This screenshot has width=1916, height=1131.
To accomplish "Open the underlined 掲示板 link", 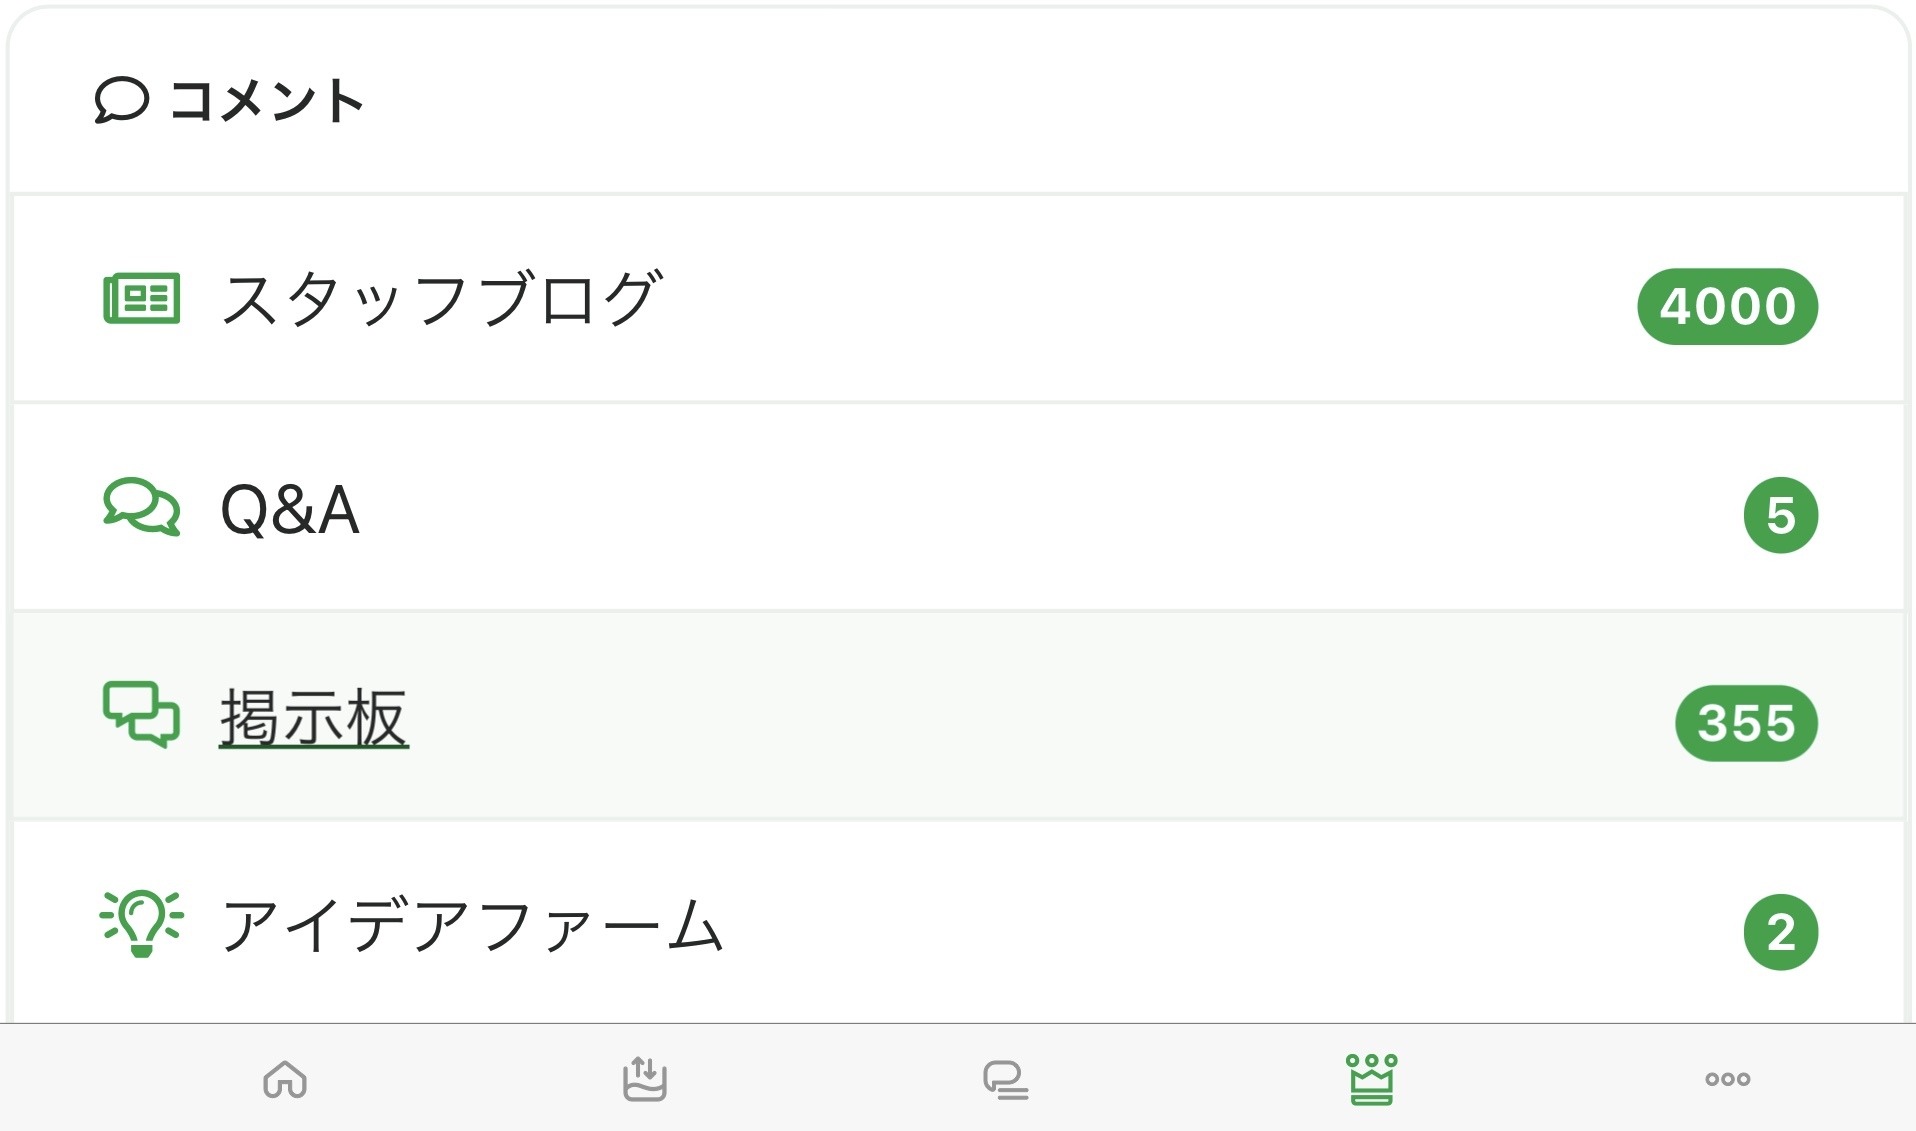I will [314, 718].
